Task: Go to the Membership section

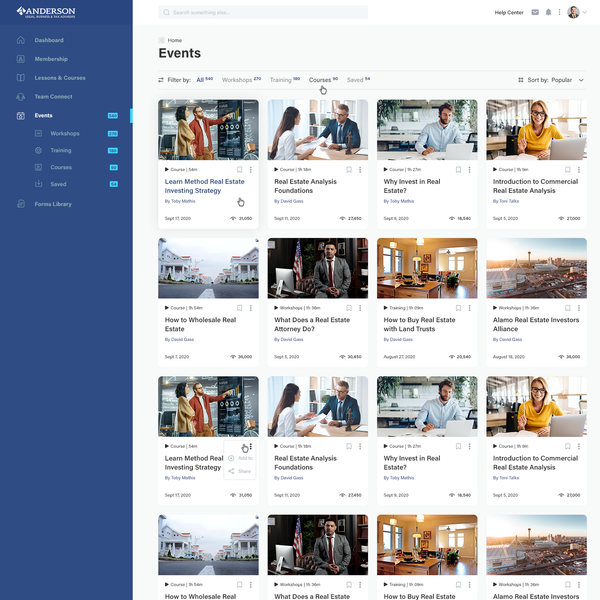Action: coord(51,59)
